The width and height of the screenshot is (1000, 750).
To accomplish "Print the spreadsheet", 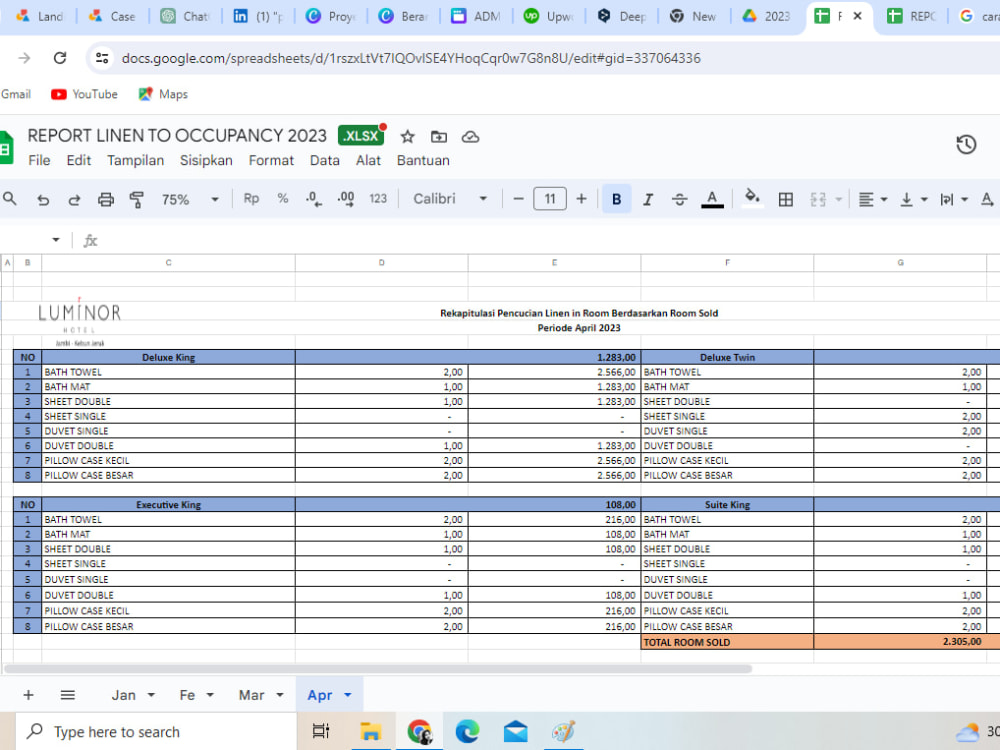I will [x=106, y=200].
